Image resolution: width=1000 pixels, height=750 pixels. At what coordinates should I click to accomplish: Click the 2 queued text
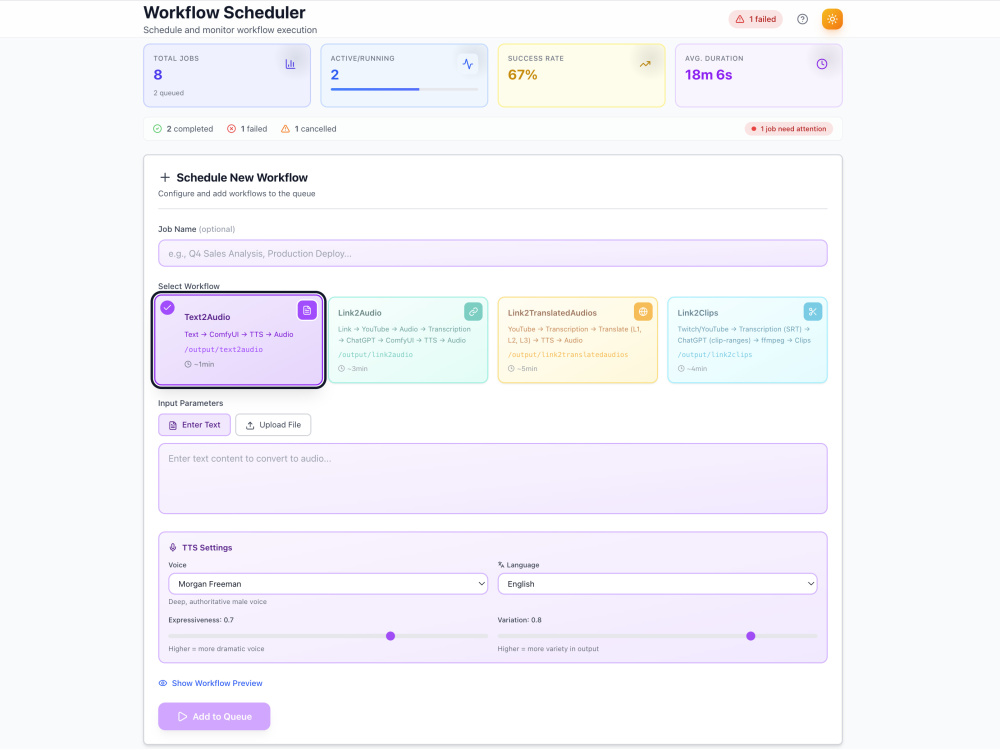point(168,93)
